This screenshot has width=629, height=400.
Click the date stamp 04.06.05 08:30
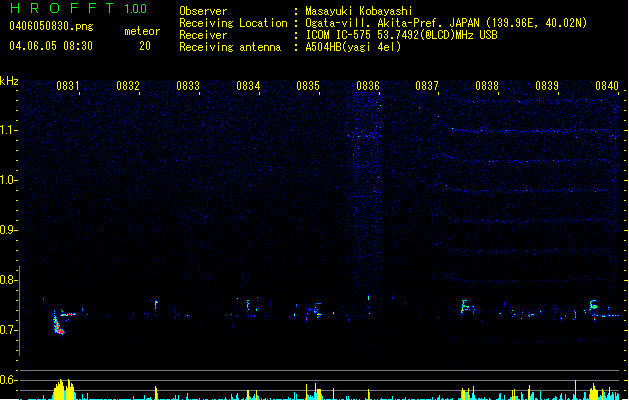51,46
